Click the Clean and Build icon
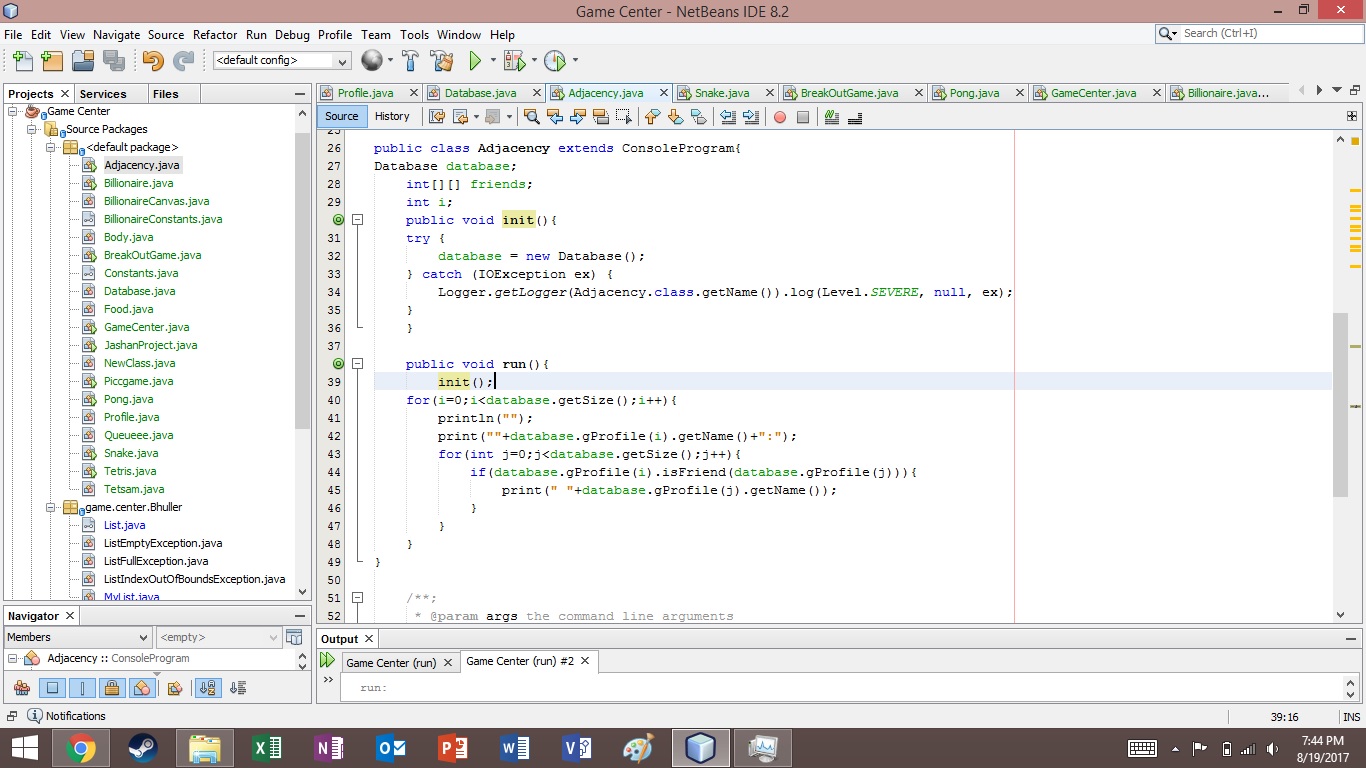The image size is (1366, 768). point(441,60)
